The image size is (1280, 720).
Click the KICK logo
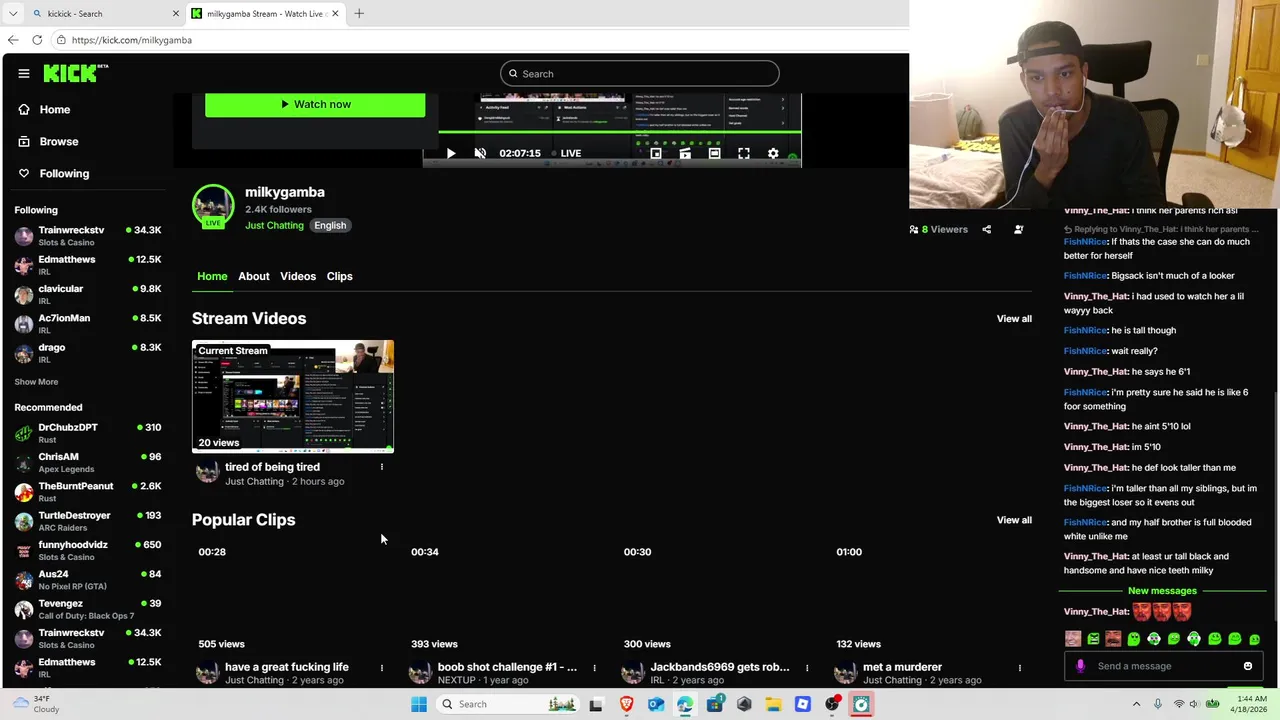[75, 73]
